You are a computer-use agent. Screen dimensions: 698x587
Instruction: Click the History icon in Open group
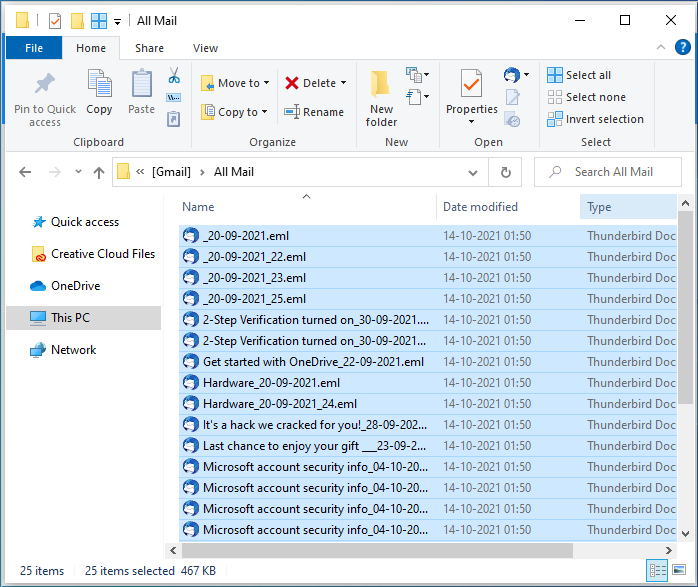pos(512,119)
